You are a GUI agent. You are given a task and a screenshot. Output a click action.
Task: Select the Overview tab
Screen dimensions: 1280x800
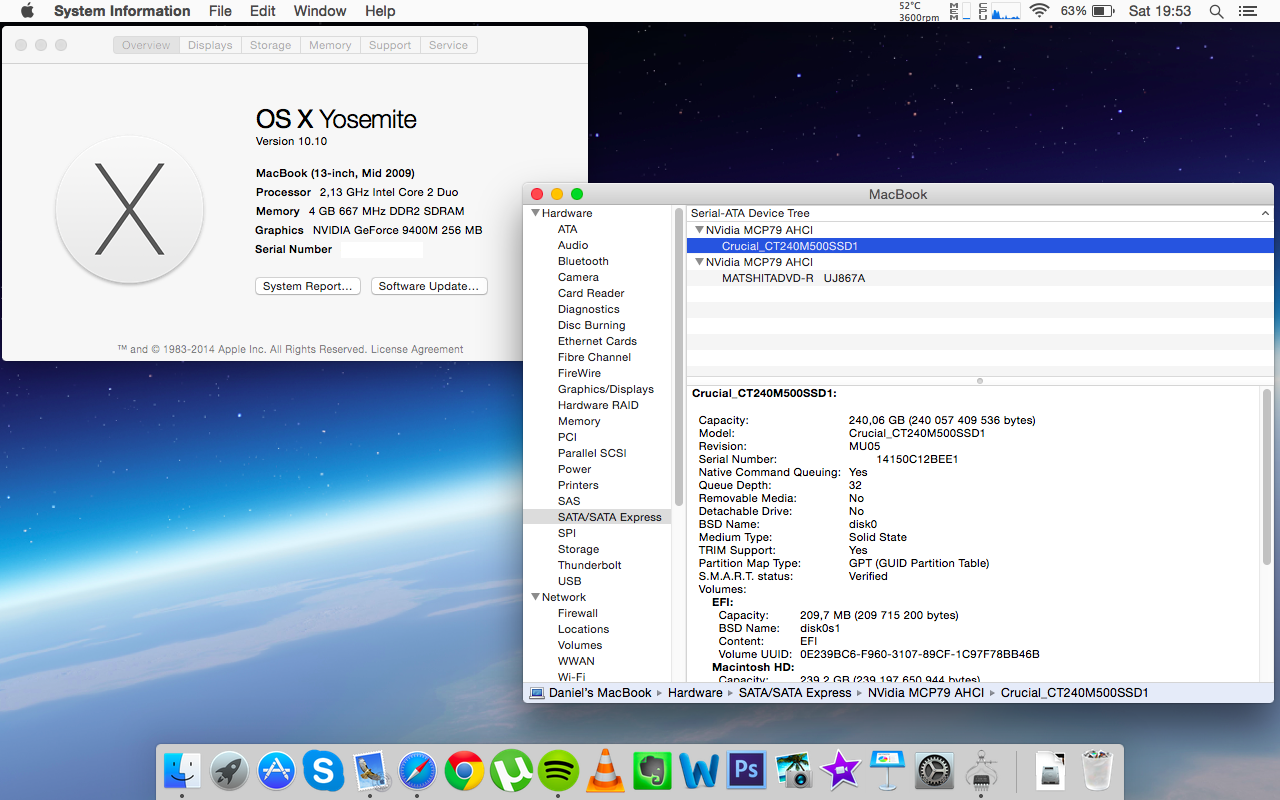146,45
